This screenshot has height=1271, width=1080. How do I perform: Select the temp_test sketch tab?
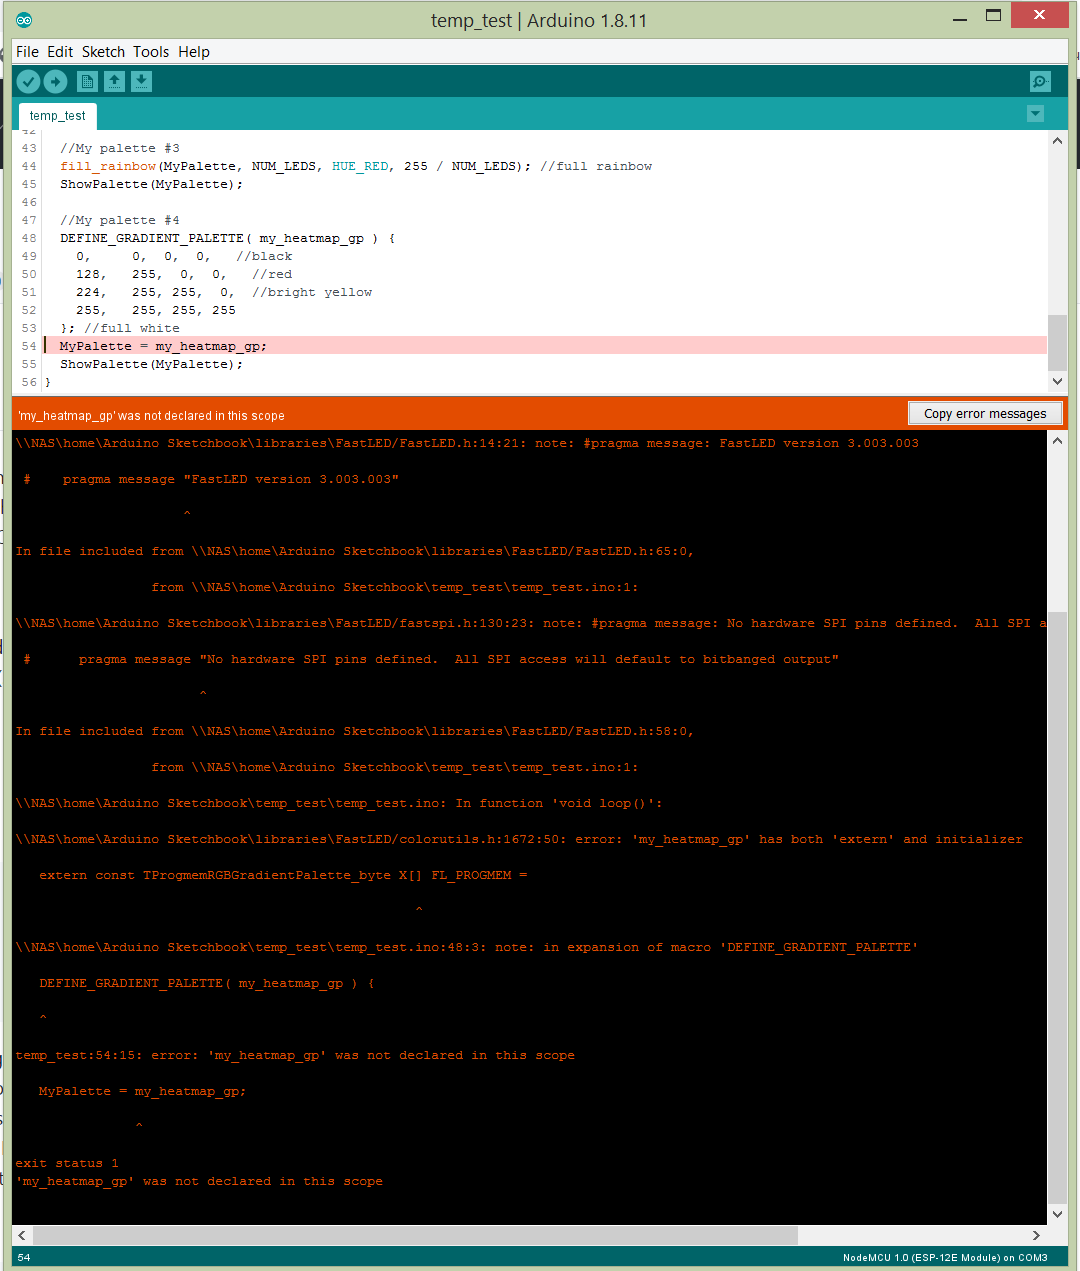click(57, 116)
